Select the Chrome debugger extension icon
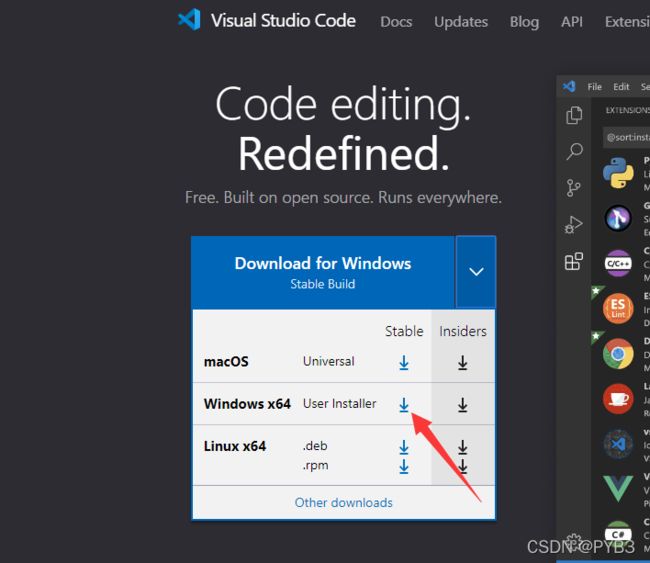The width and height of the screenshot is (650, 563). point(618,354)
